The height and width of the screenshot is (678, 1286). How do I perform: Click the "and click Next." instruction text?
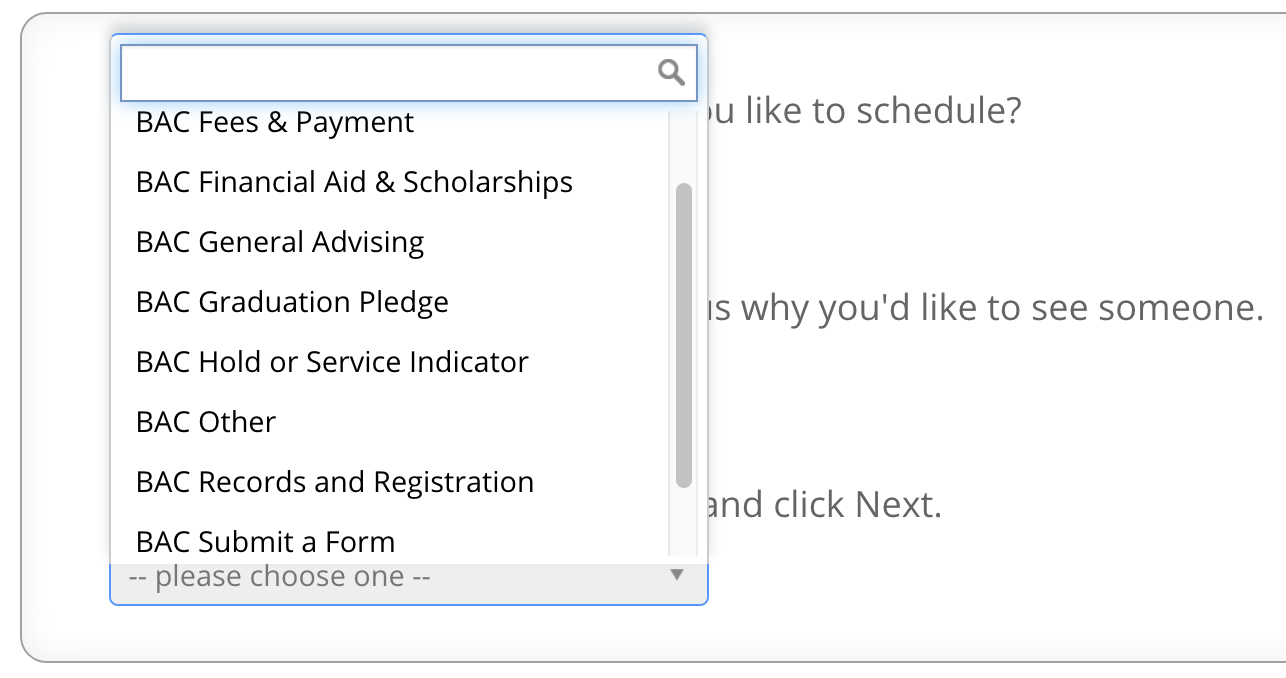click(x=824, y=505)
